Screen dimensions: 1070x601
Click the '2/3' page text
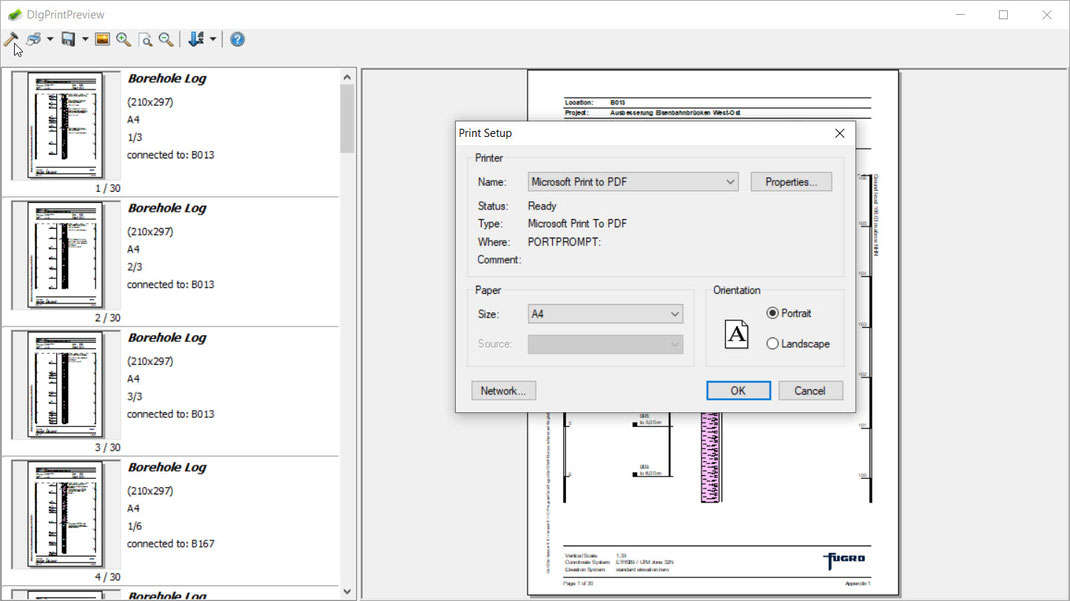coord(134,267)
